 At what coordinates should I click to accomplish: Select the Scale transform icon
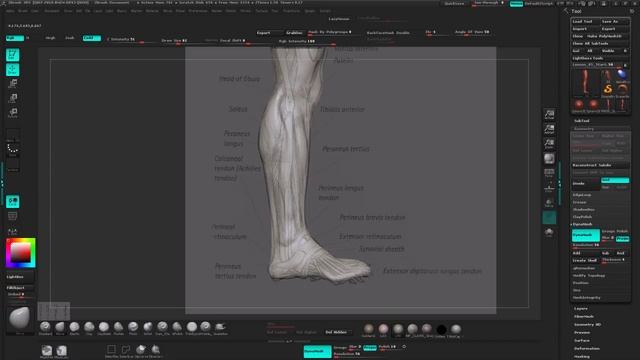(13, 98)
